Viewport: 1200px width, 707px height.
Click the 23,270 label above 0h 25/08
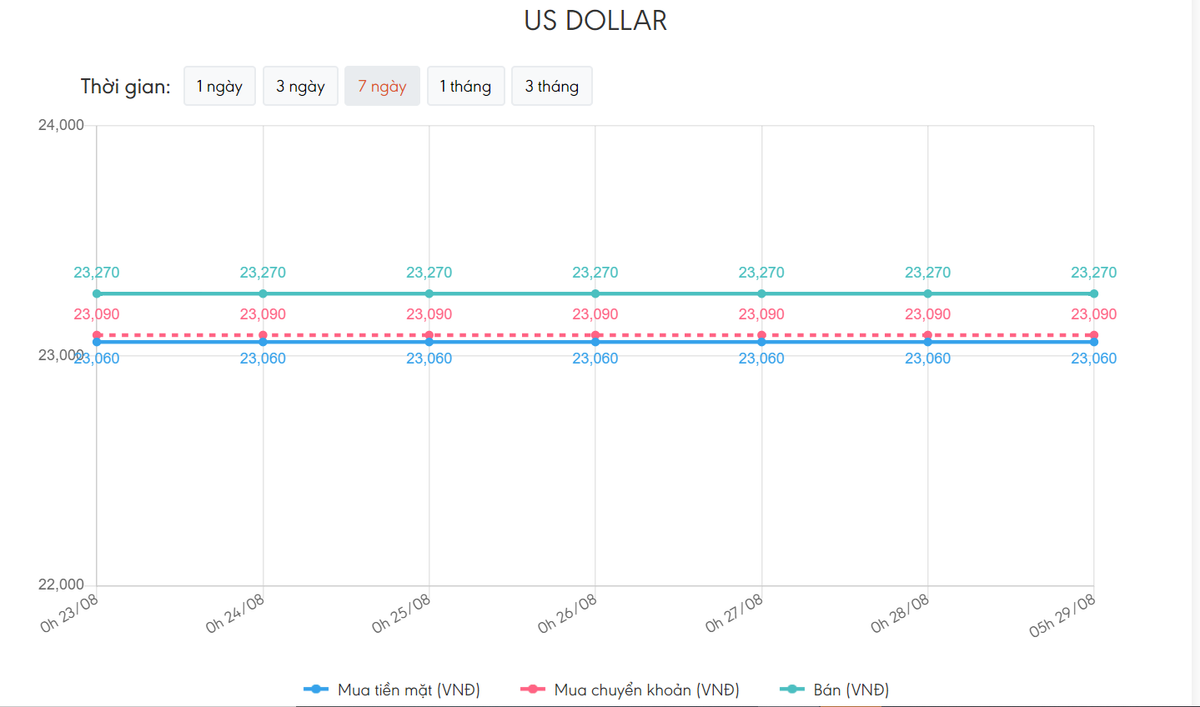pyautogui.click(x=429, y=272)
